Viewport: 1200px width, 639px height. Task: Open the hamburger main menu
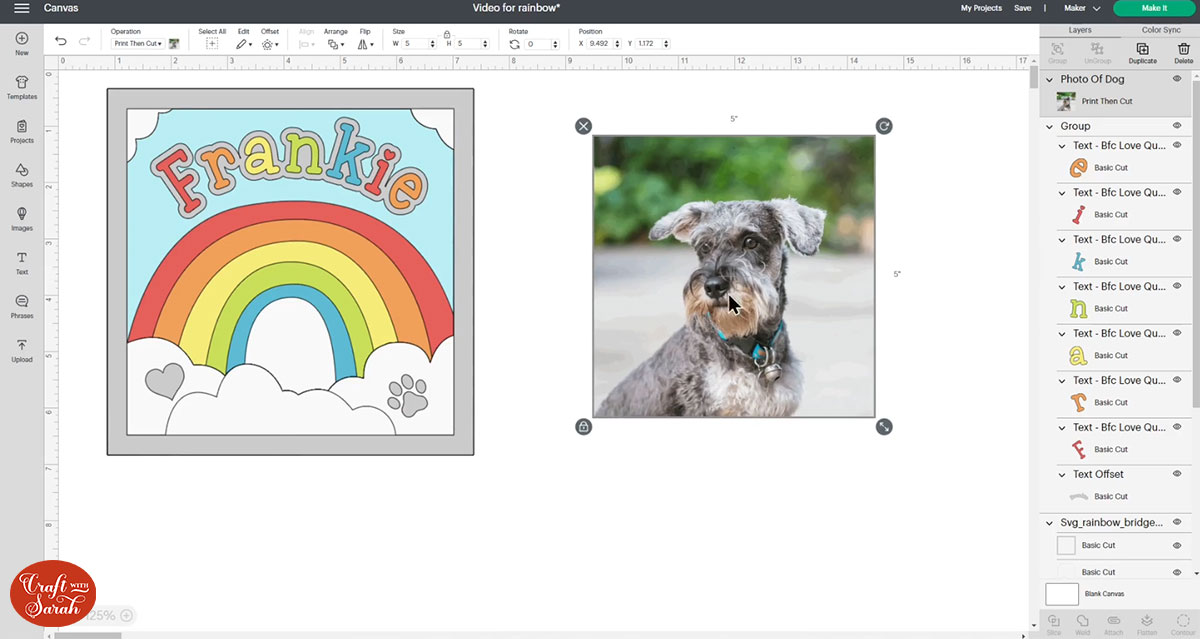pyautogui.click(x=21, y=8)
